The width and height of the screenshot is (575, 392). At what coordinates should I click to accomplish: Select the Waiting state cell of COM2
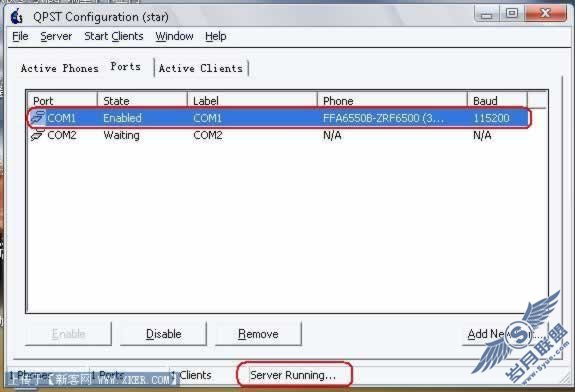click(x=121, y=135)
